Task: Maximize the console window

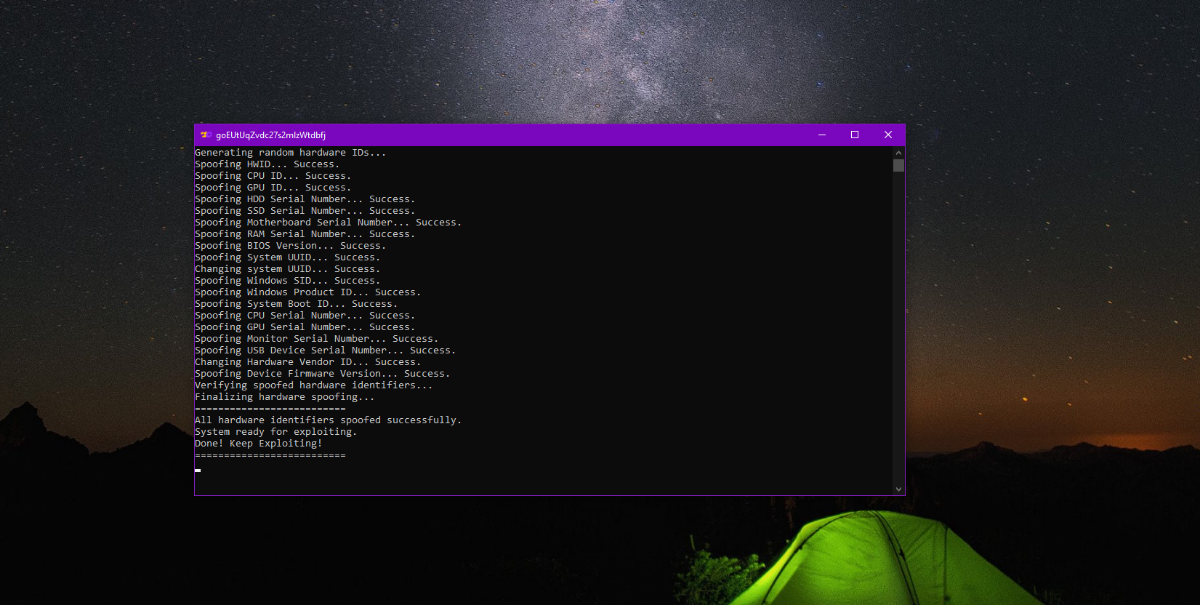Action: pyautogui.click(x=854, y=135)
